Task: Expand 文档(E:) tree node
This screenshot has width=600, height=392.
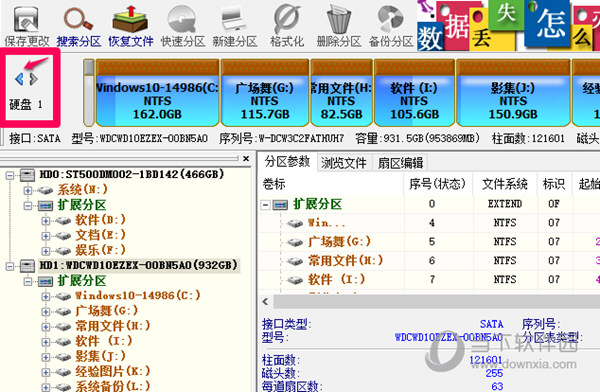Action: point(46,236)
